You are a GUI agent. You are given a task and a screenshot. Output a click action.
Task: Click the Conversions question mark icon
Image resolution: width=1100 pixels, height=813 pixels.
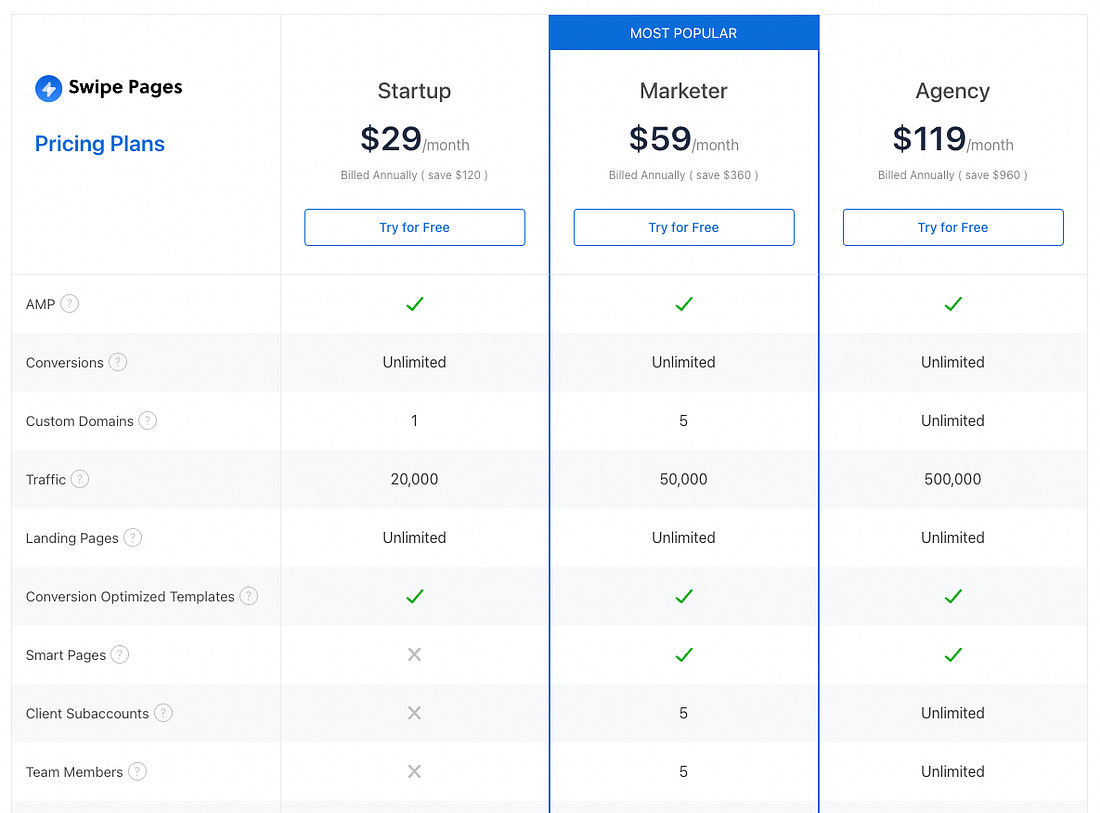coord(118,362)
